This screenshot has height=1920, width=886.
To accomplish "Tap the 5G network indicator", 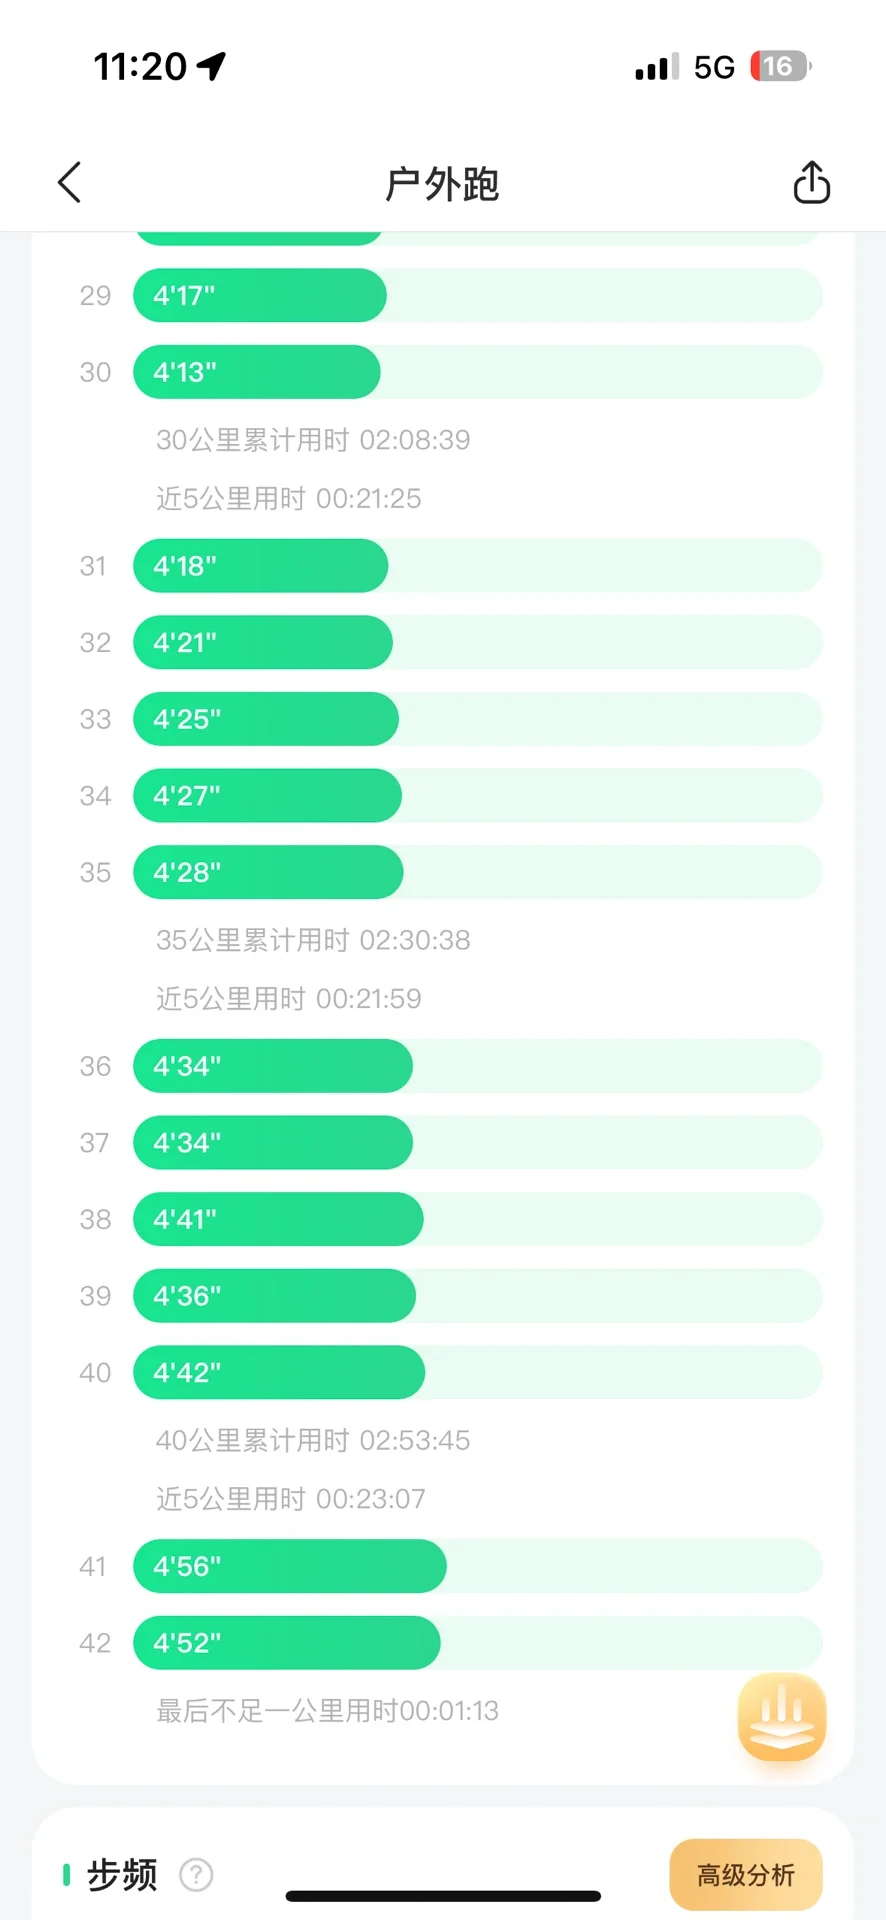I will [x=714, y=67].
